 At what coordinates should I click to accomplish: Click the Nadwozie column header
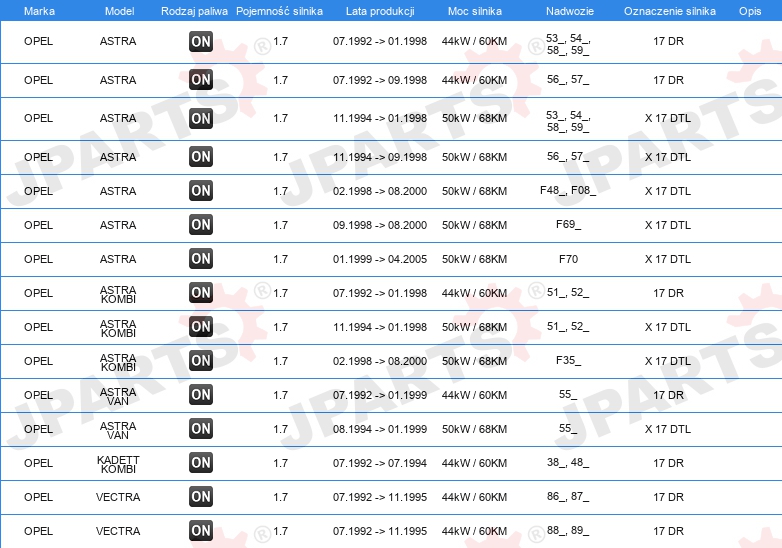(570, 11)
